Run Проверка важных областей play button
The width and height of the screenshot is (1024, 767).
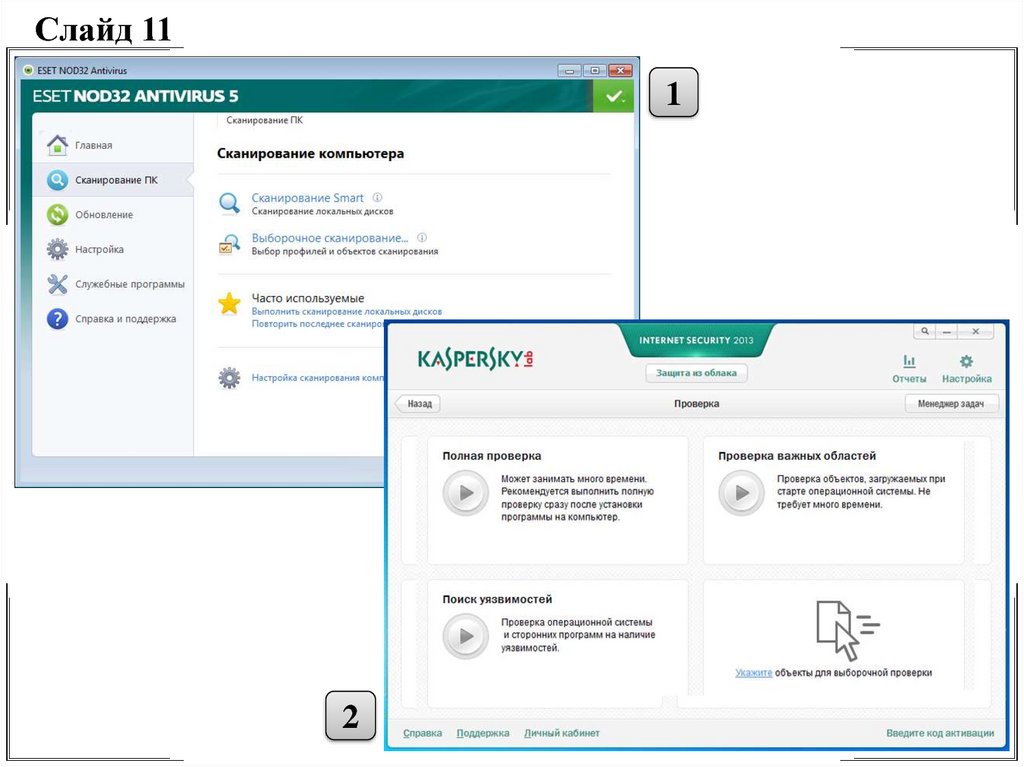pyautogui.click(x=741, y=493)
